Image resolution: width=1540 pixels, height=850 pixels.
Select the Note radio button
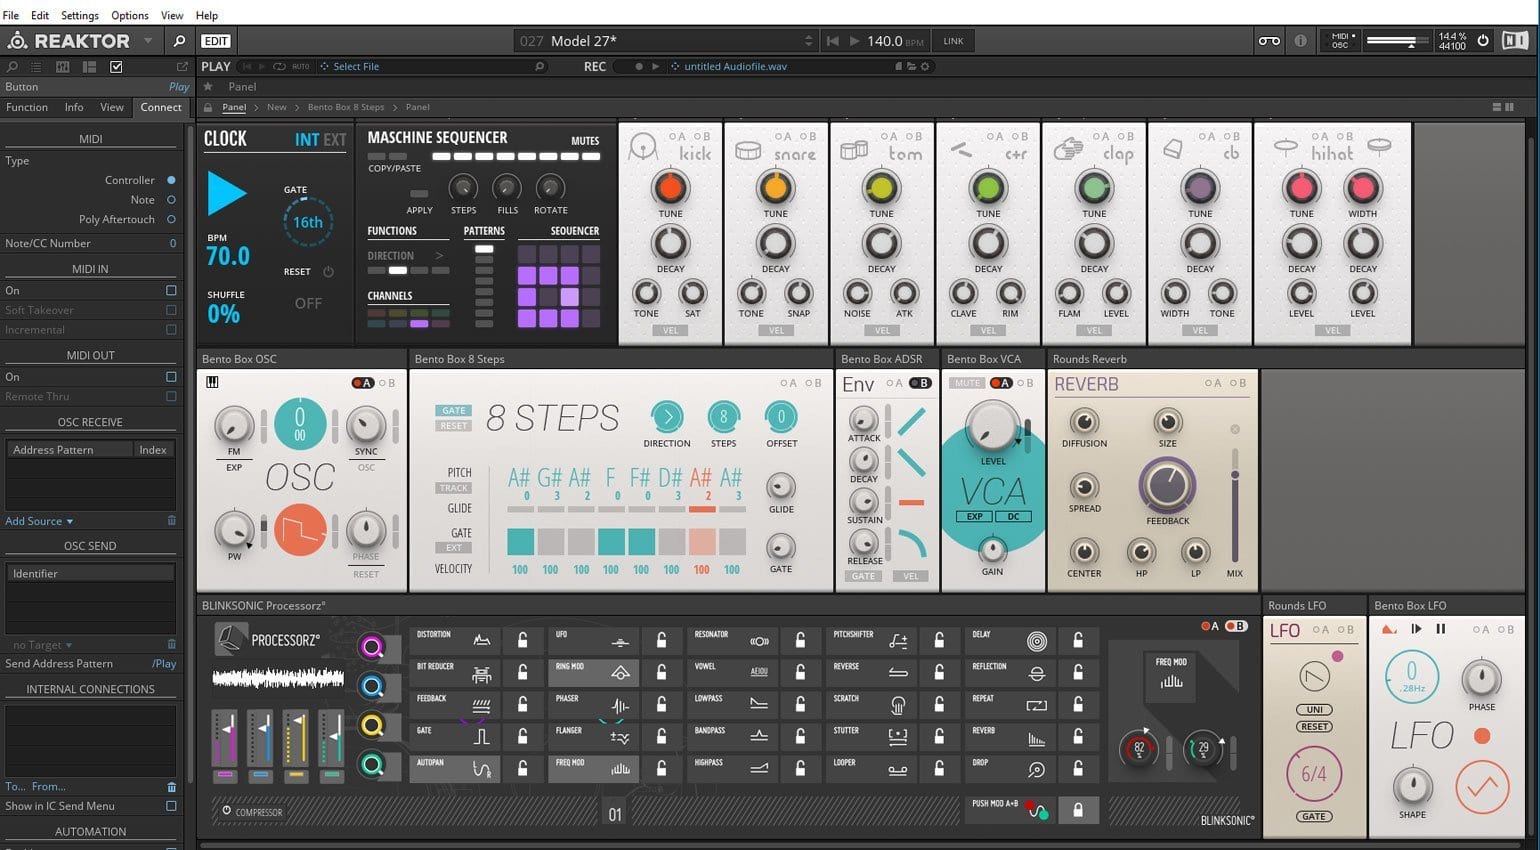(x=171, y=200)
